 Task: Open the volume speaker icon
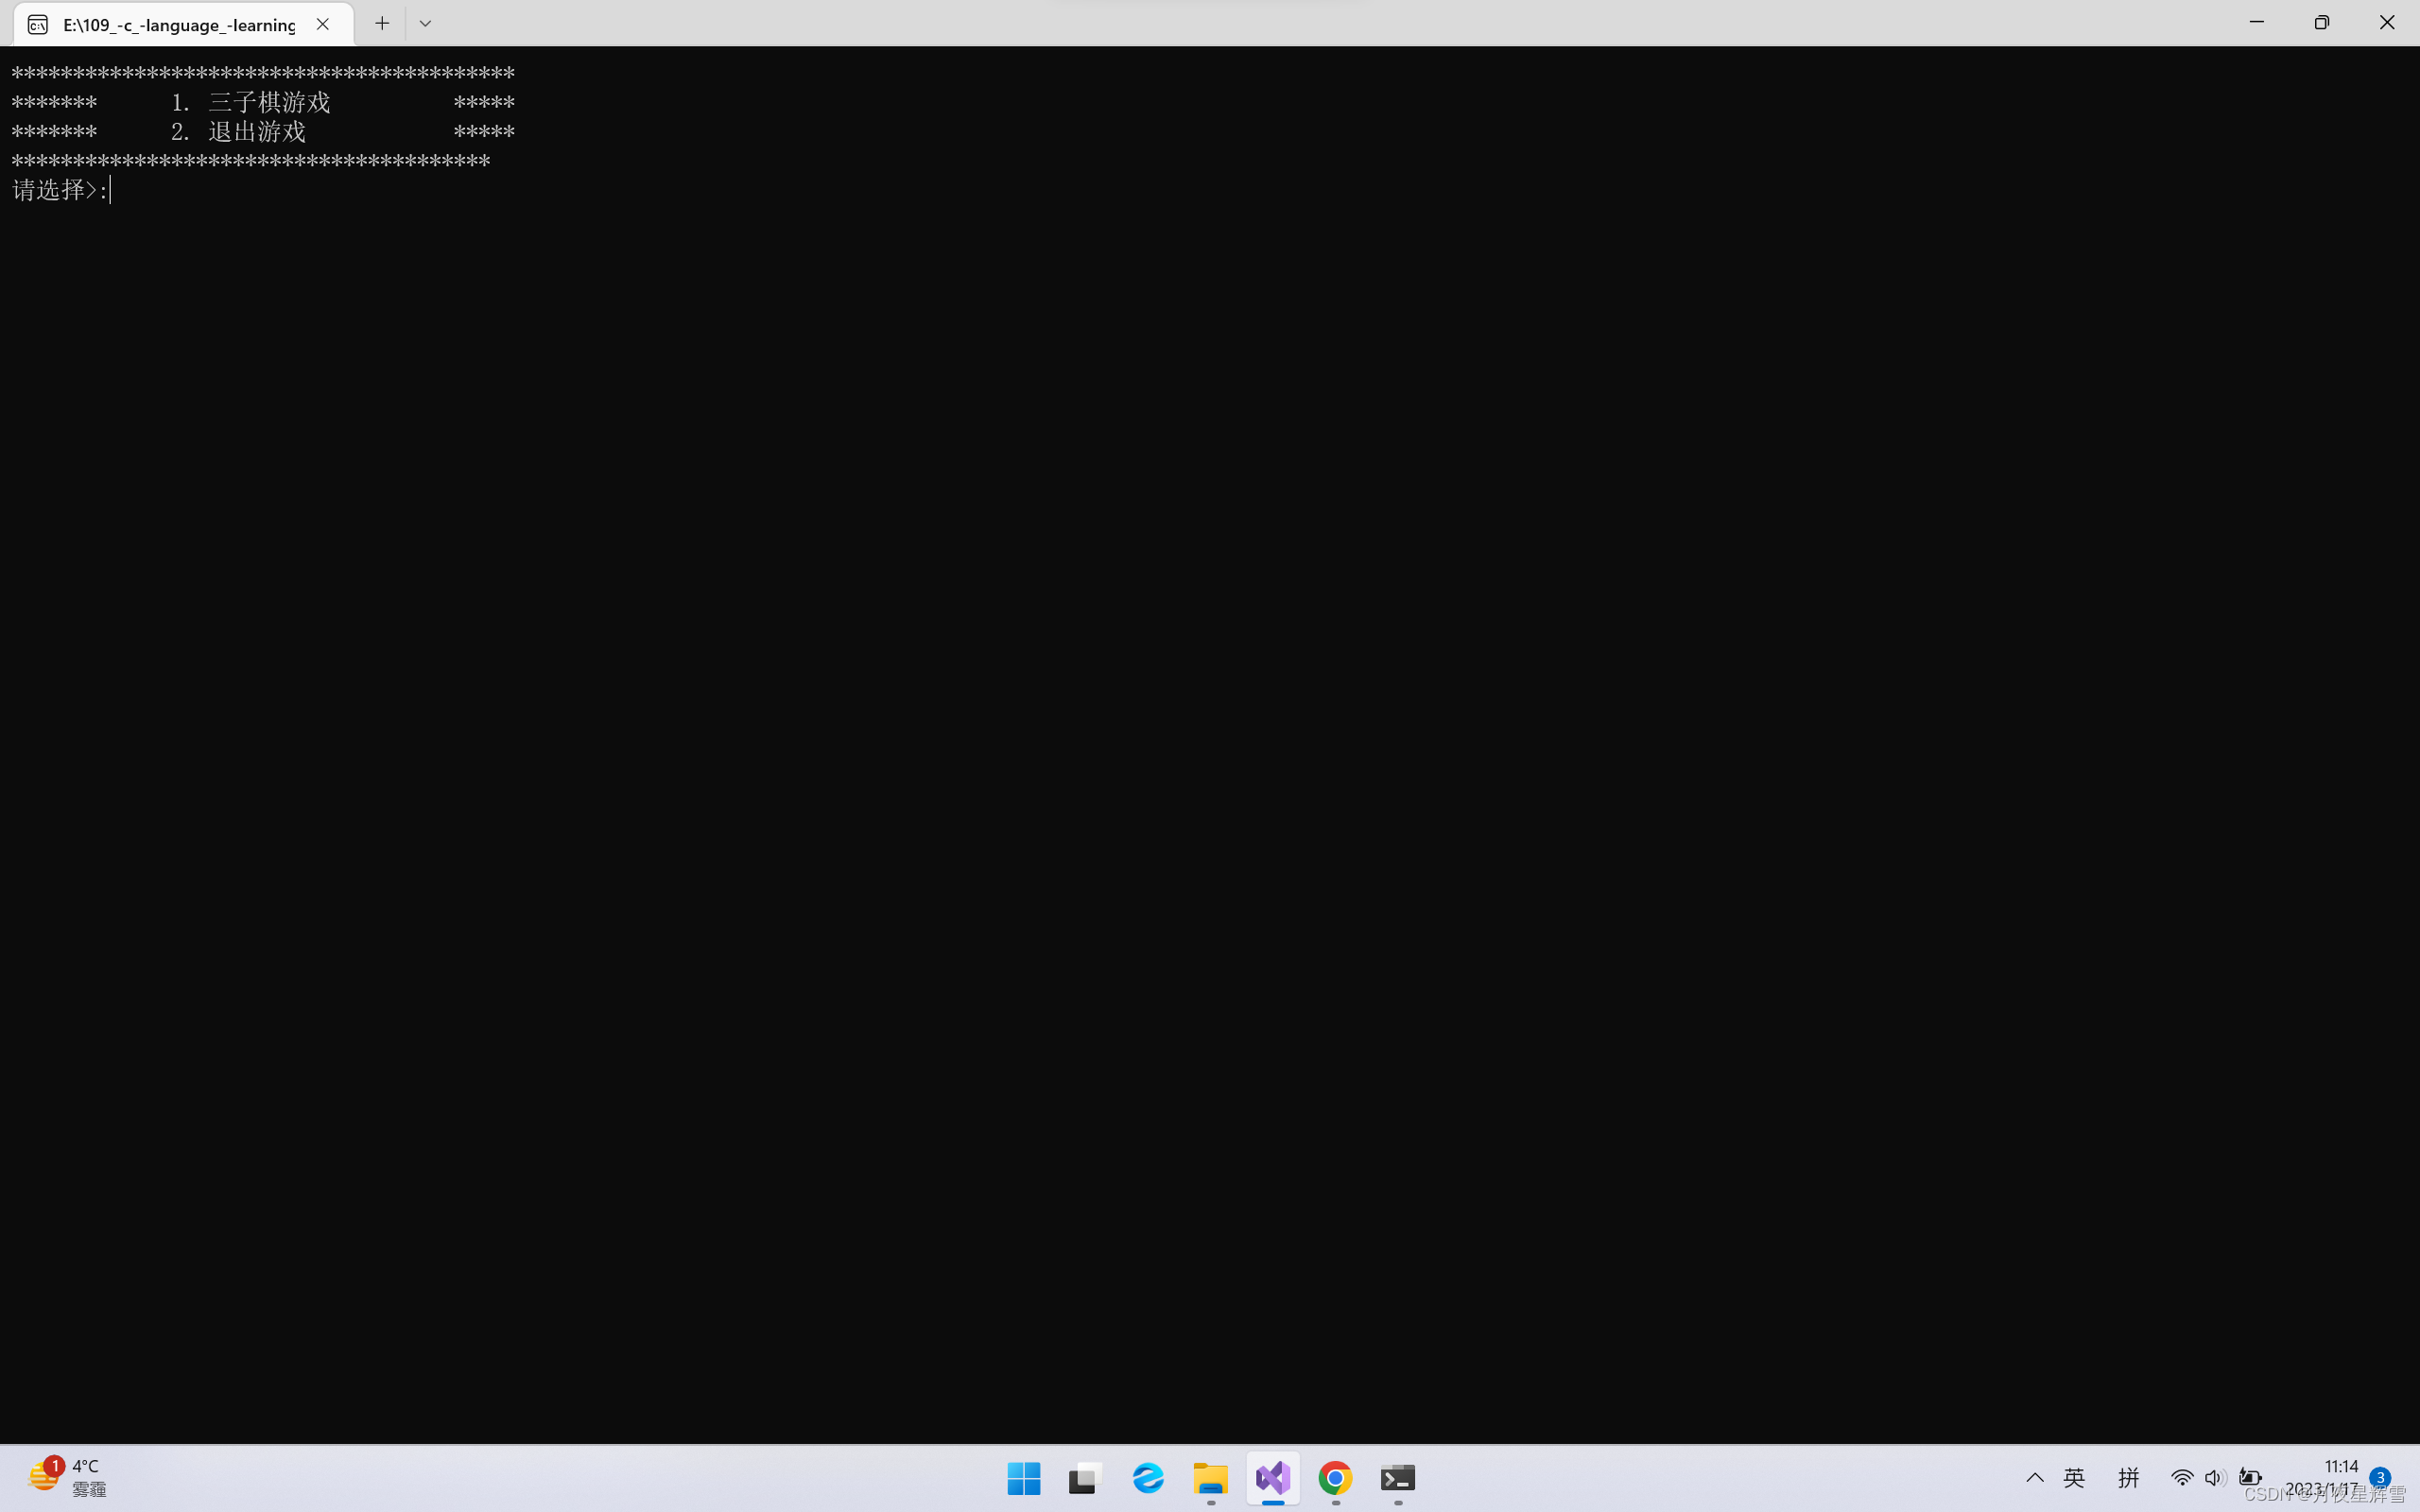[x=2215, y=1477]
